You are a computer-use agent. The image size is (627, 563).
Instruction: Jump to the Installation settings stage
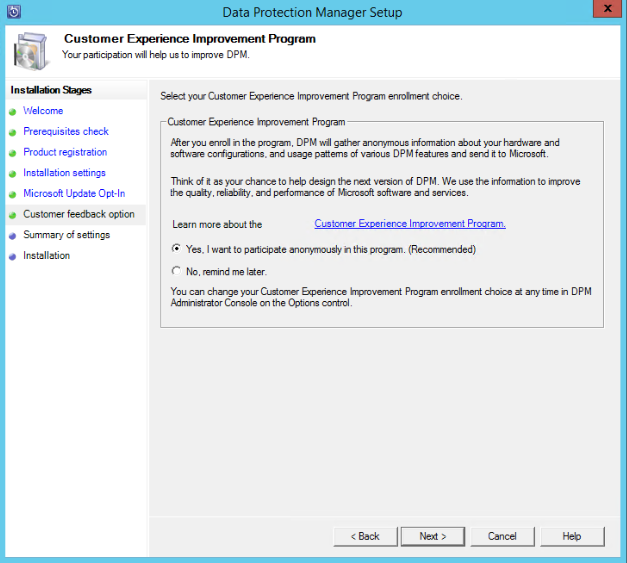point(64,173)
